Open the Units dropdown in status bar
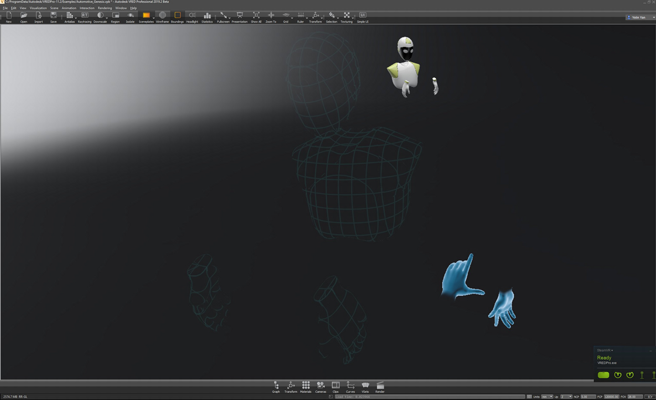The image size is (656, 400). pyautogui.click(x=547, y=397)
